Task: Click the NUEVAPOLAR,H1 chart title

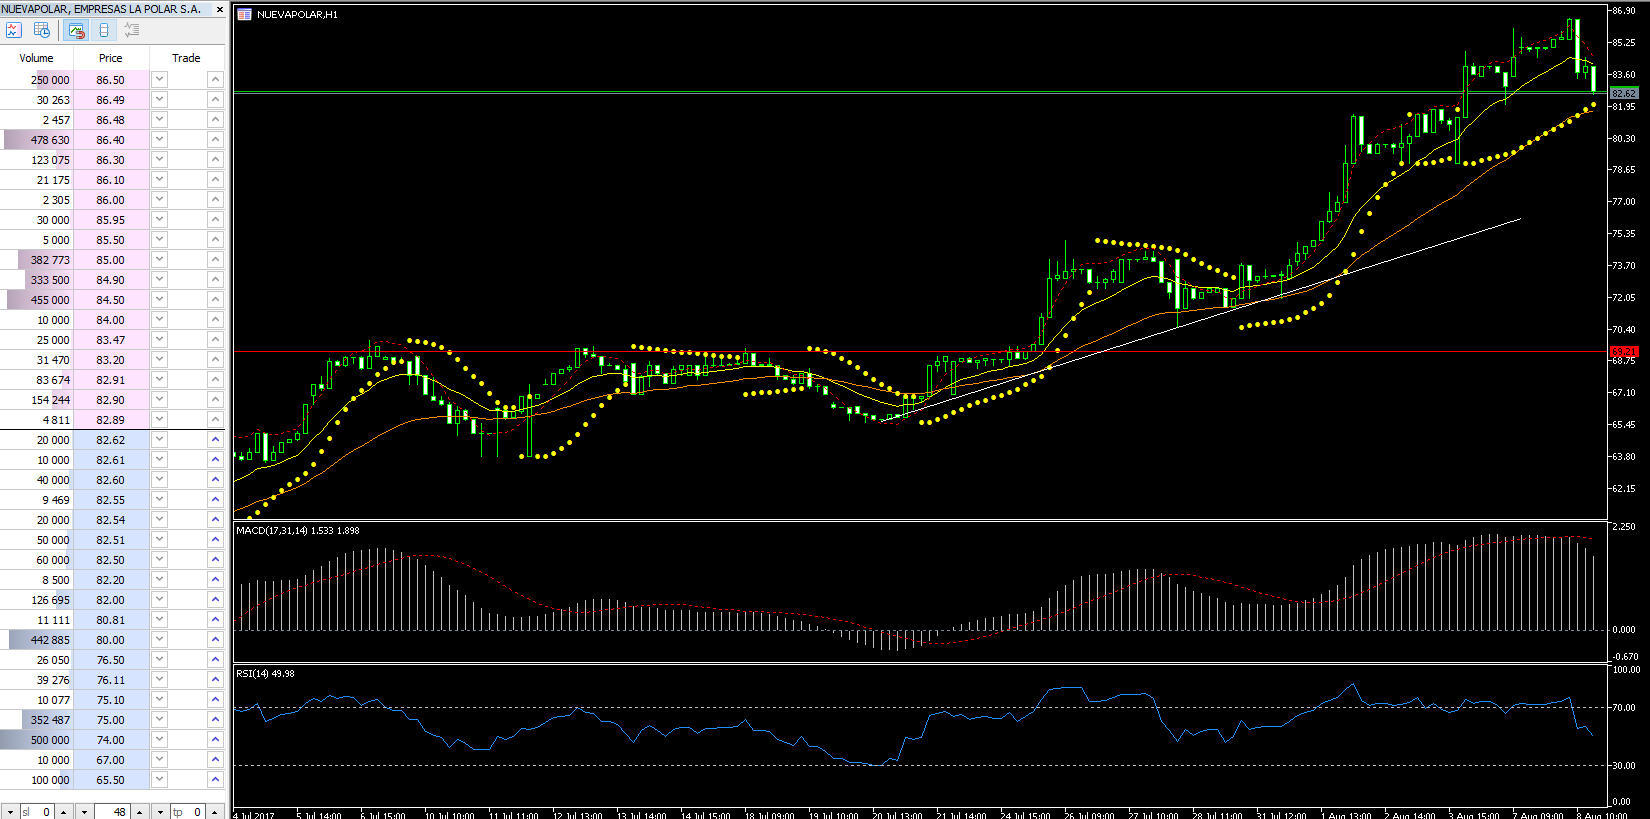Action: tap(297, 15)
